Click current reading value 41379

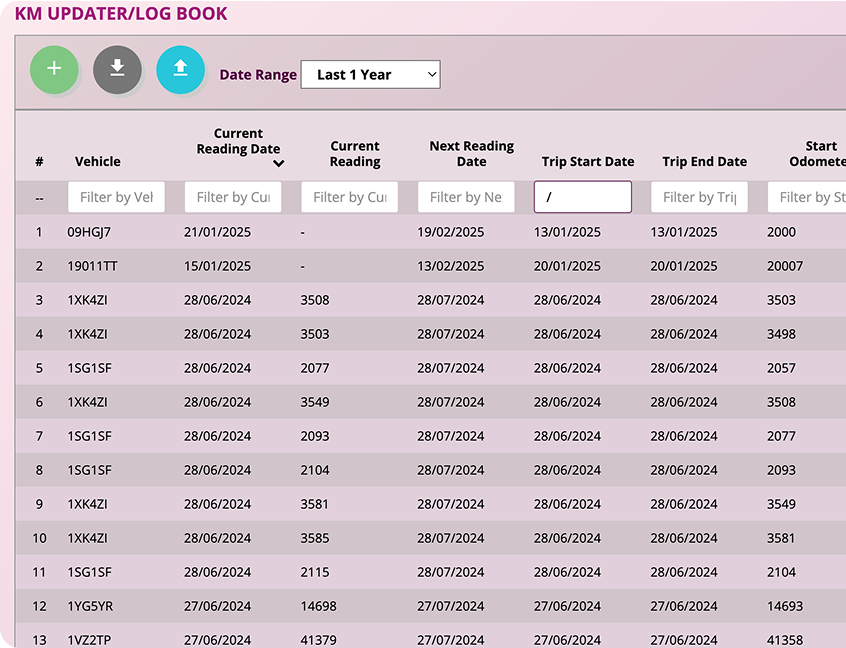pos(318,640)
